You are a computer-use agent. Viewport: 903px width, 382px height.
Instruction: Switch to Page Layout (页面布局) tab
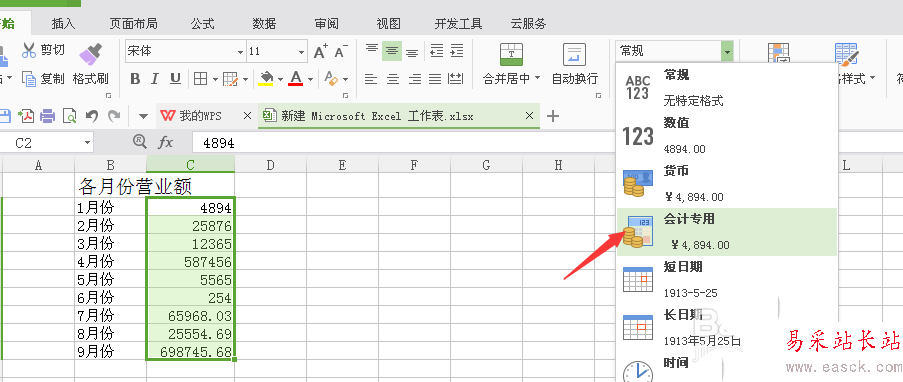[x=133, y=24]
